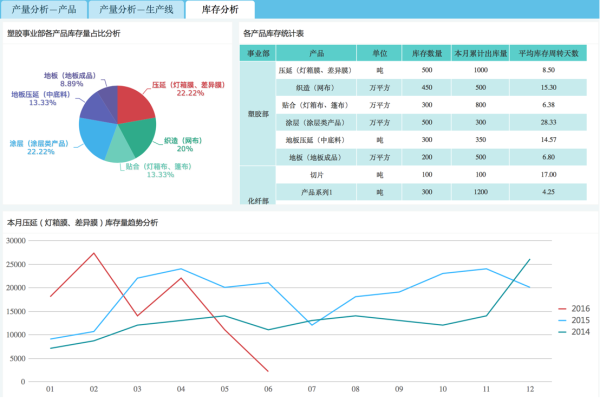Select the 织造（网布） table cell
The height and width of the screenshot is (402, 600).
click(316, 88)
